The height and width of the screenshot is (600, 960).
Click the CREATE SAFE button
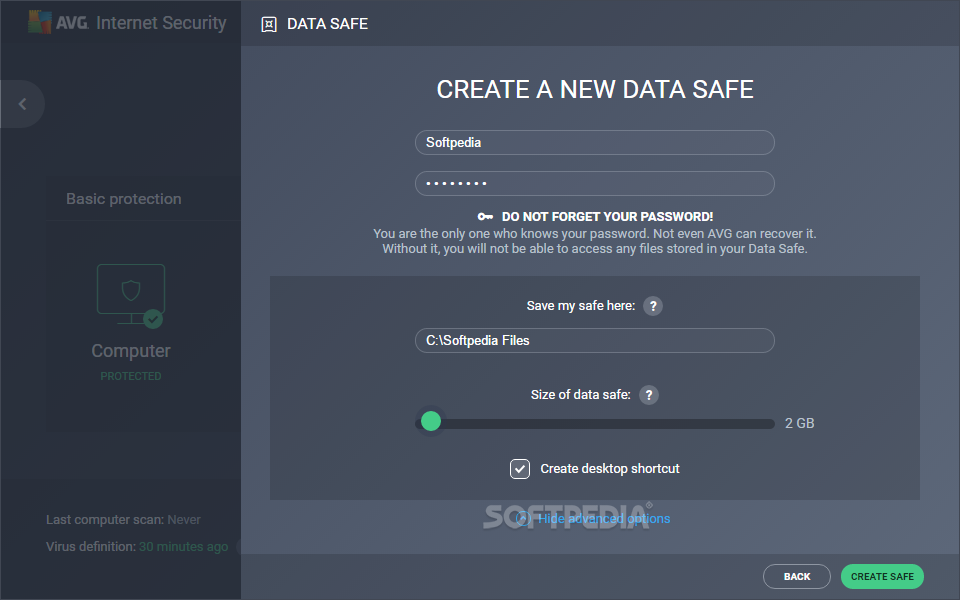[x=882, y=577]
